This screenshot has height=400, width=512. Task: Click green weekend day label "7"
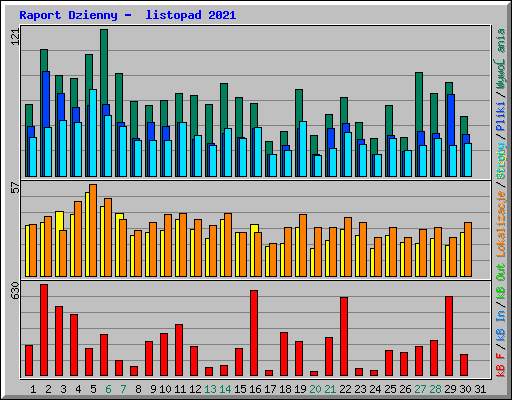[x=123, y=389]
